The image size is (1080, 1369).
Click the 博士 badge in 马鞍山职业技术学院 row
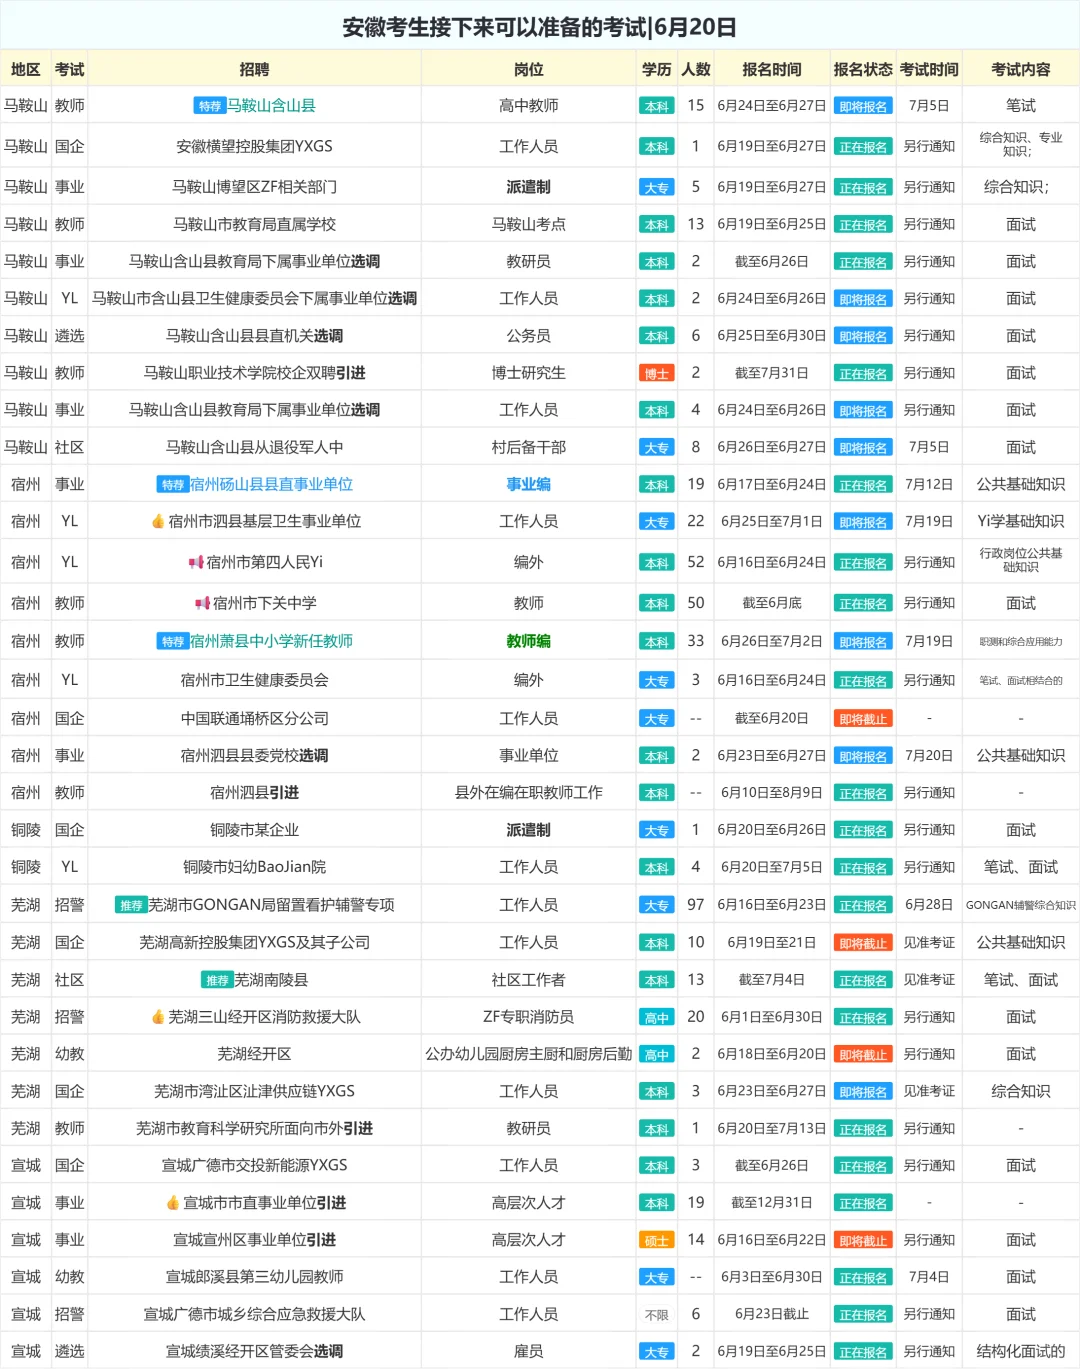[x=656, y=373]
